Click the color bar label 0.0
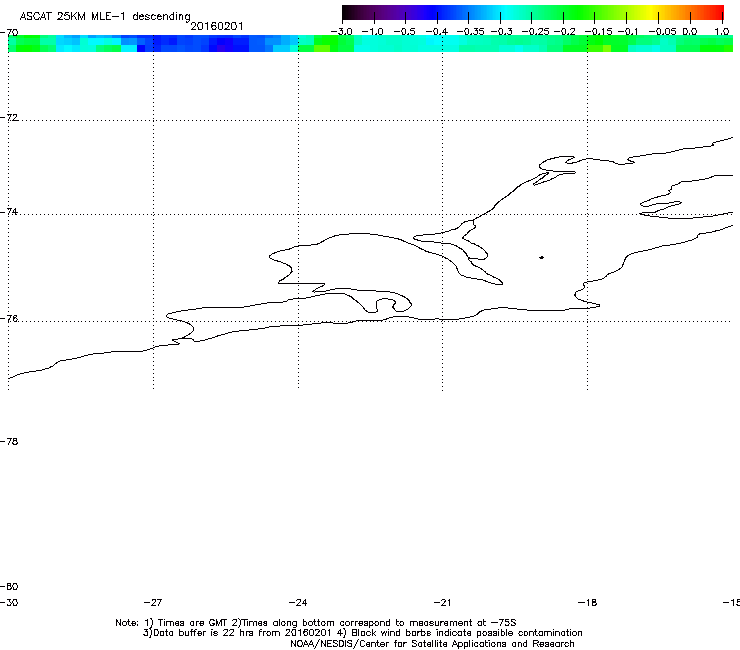 [690, 32]
